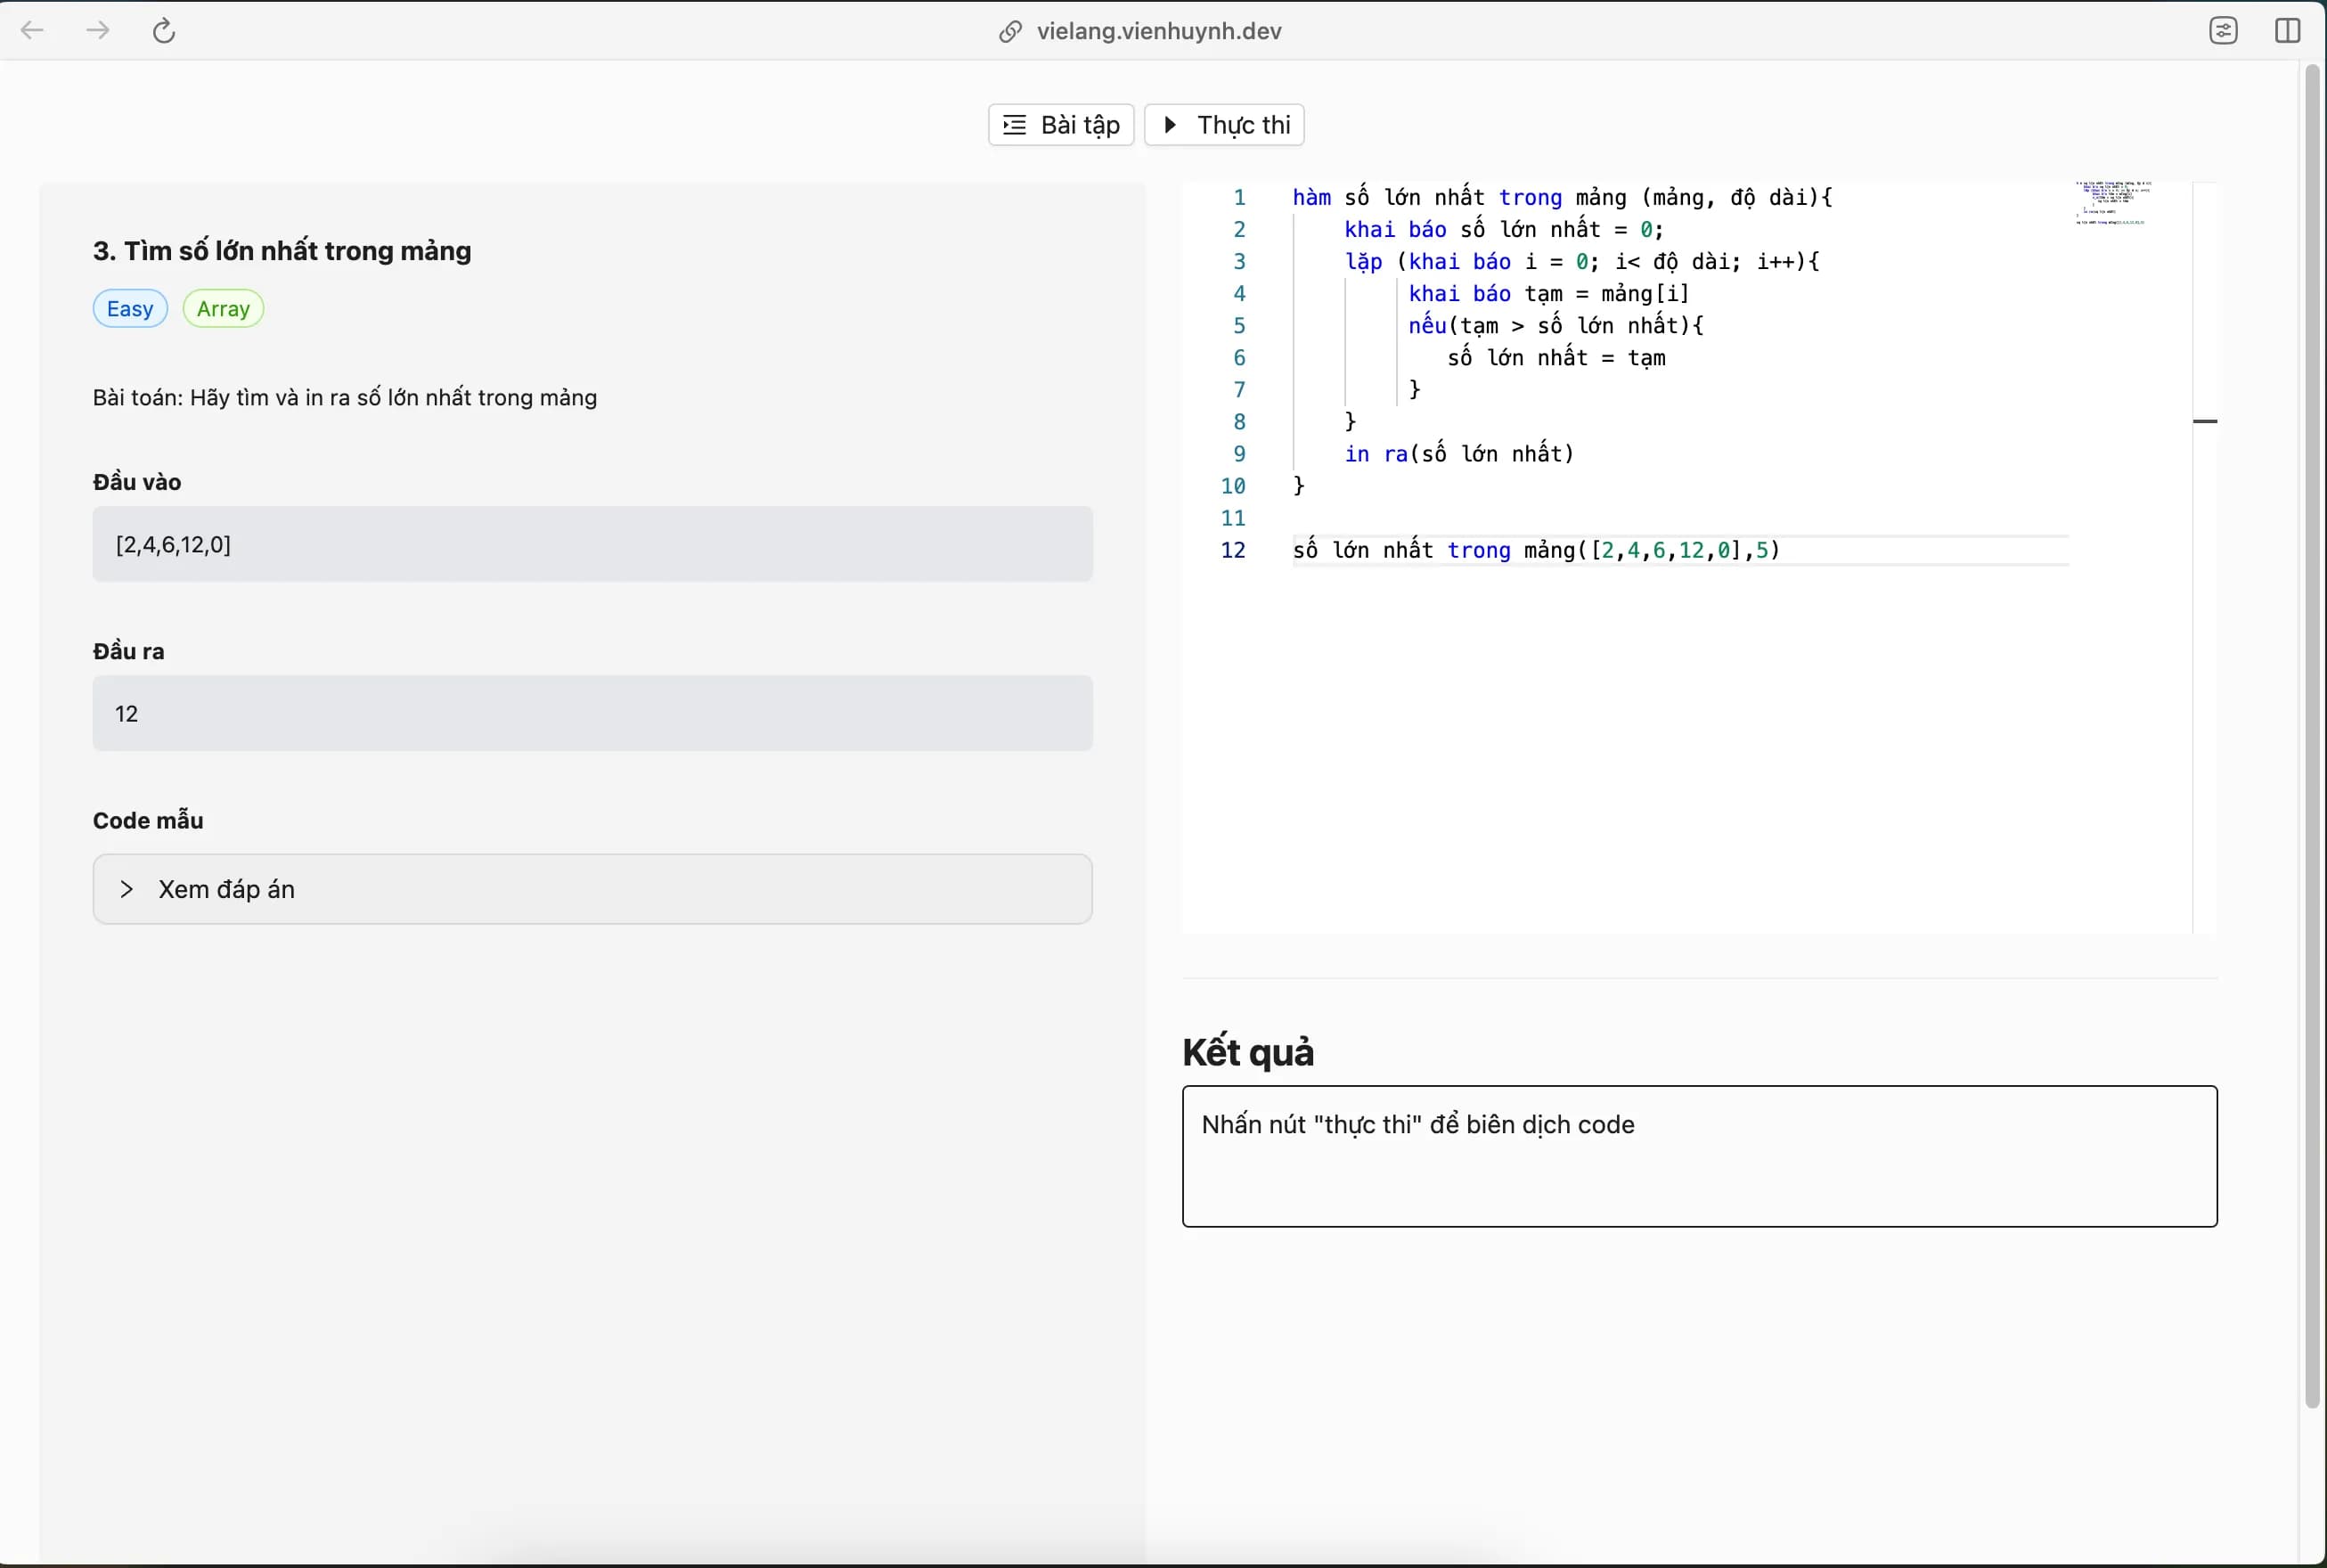
Task: Reload the page with the refresh icon
Action: click(164, 31)
